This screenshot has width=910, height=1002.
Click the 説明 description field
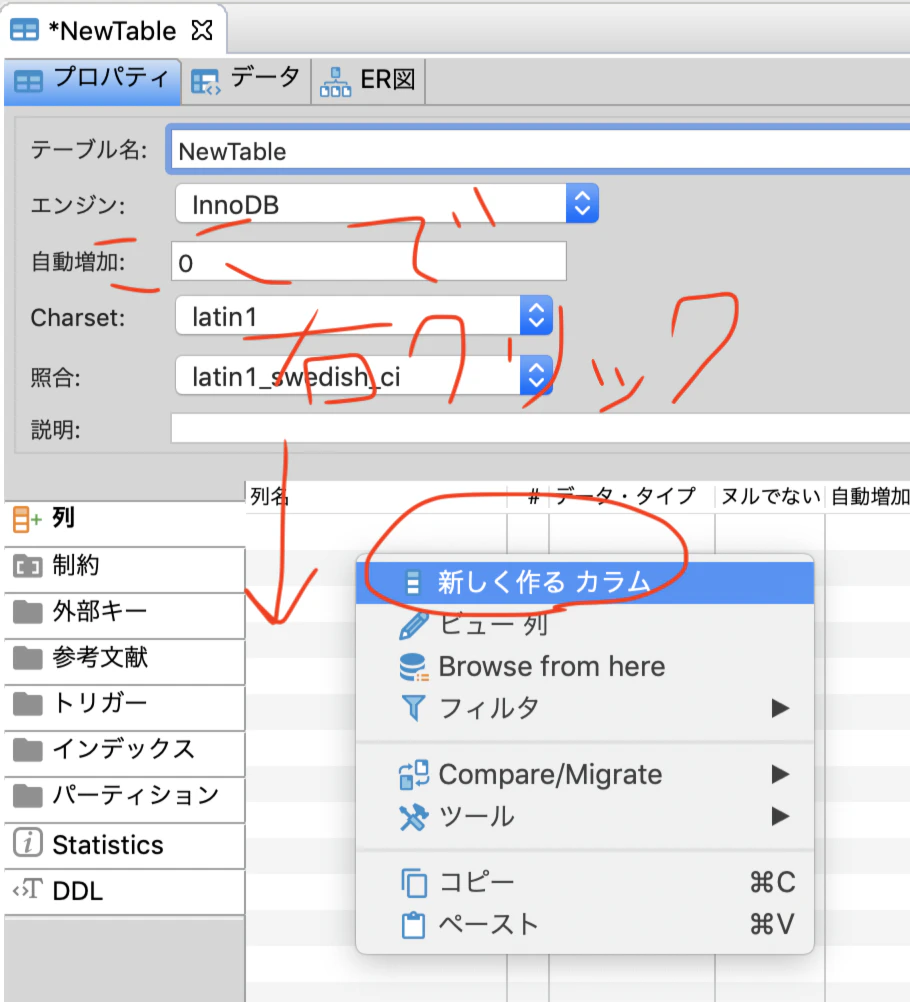click(541, 428)
